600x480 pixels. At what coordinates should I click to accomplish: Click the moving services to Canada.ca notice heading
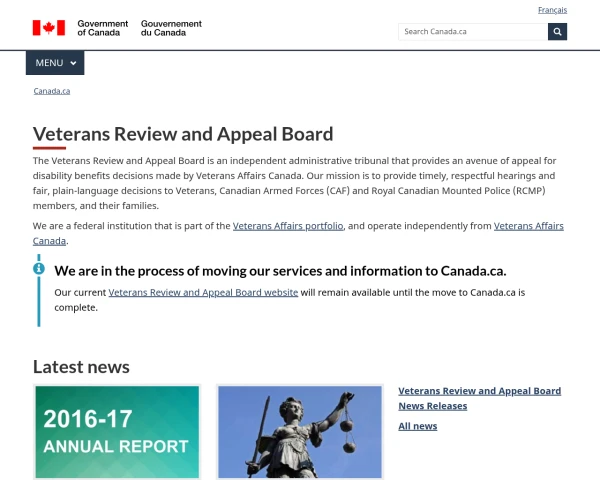(280, 271)
